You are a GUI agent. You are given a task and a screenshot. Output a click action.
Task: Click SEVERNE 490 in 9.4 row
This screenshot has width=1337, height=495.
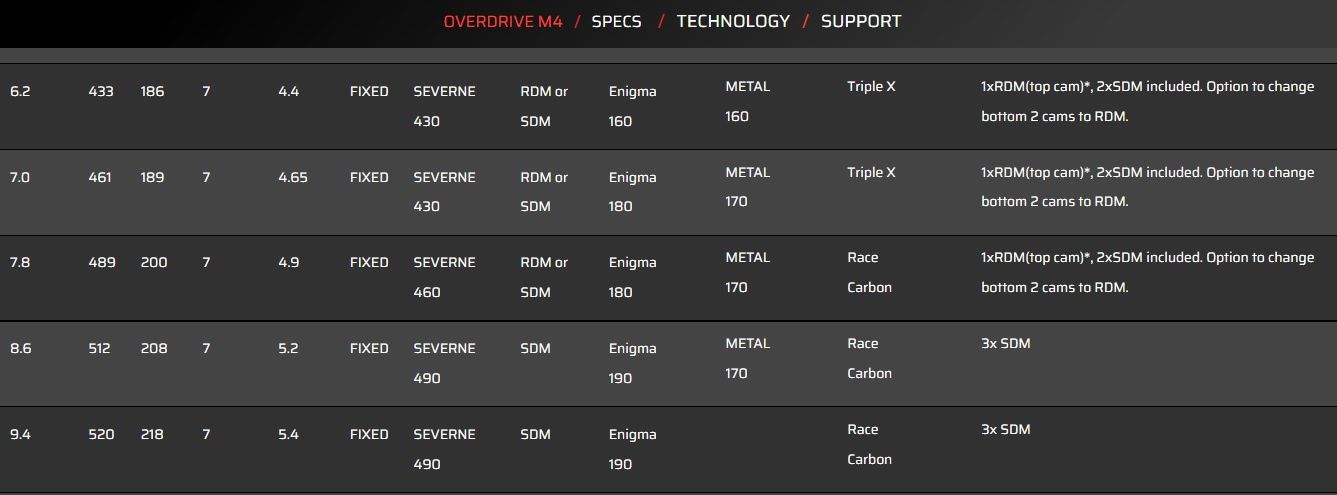pos(444,449)
